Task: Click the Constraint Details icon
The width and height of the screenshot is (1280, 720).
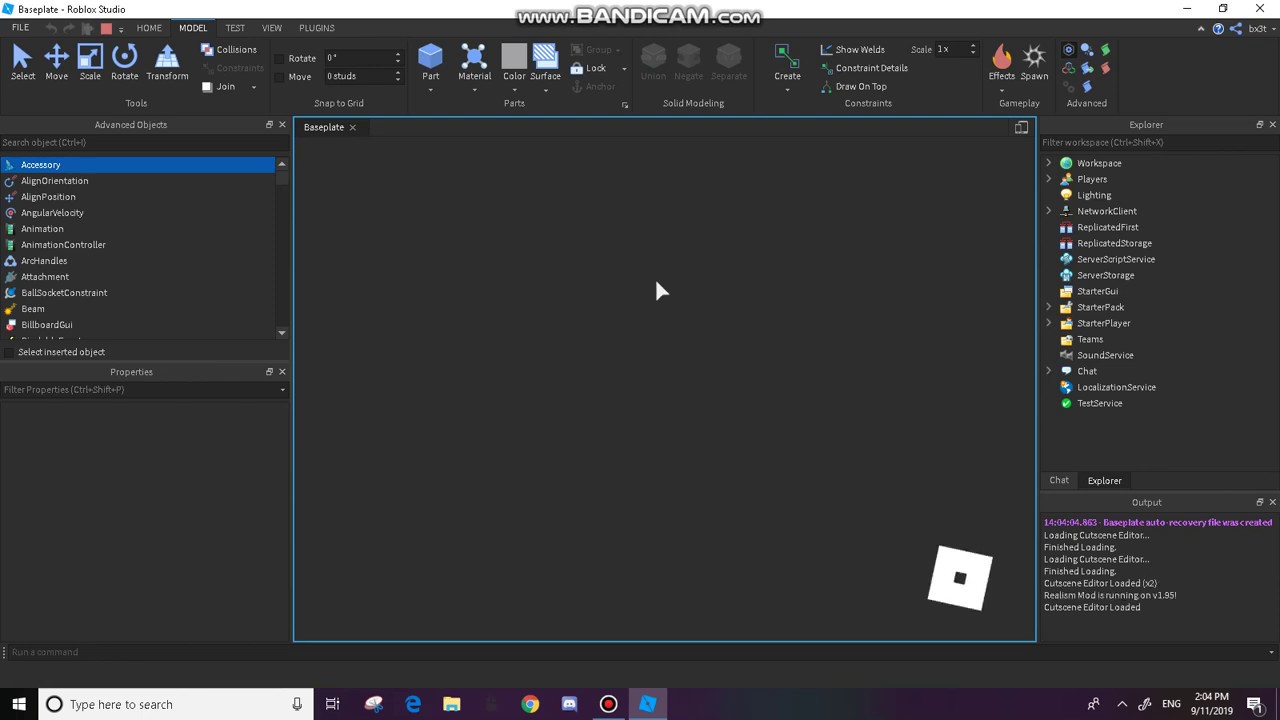Action: [827, 68]
